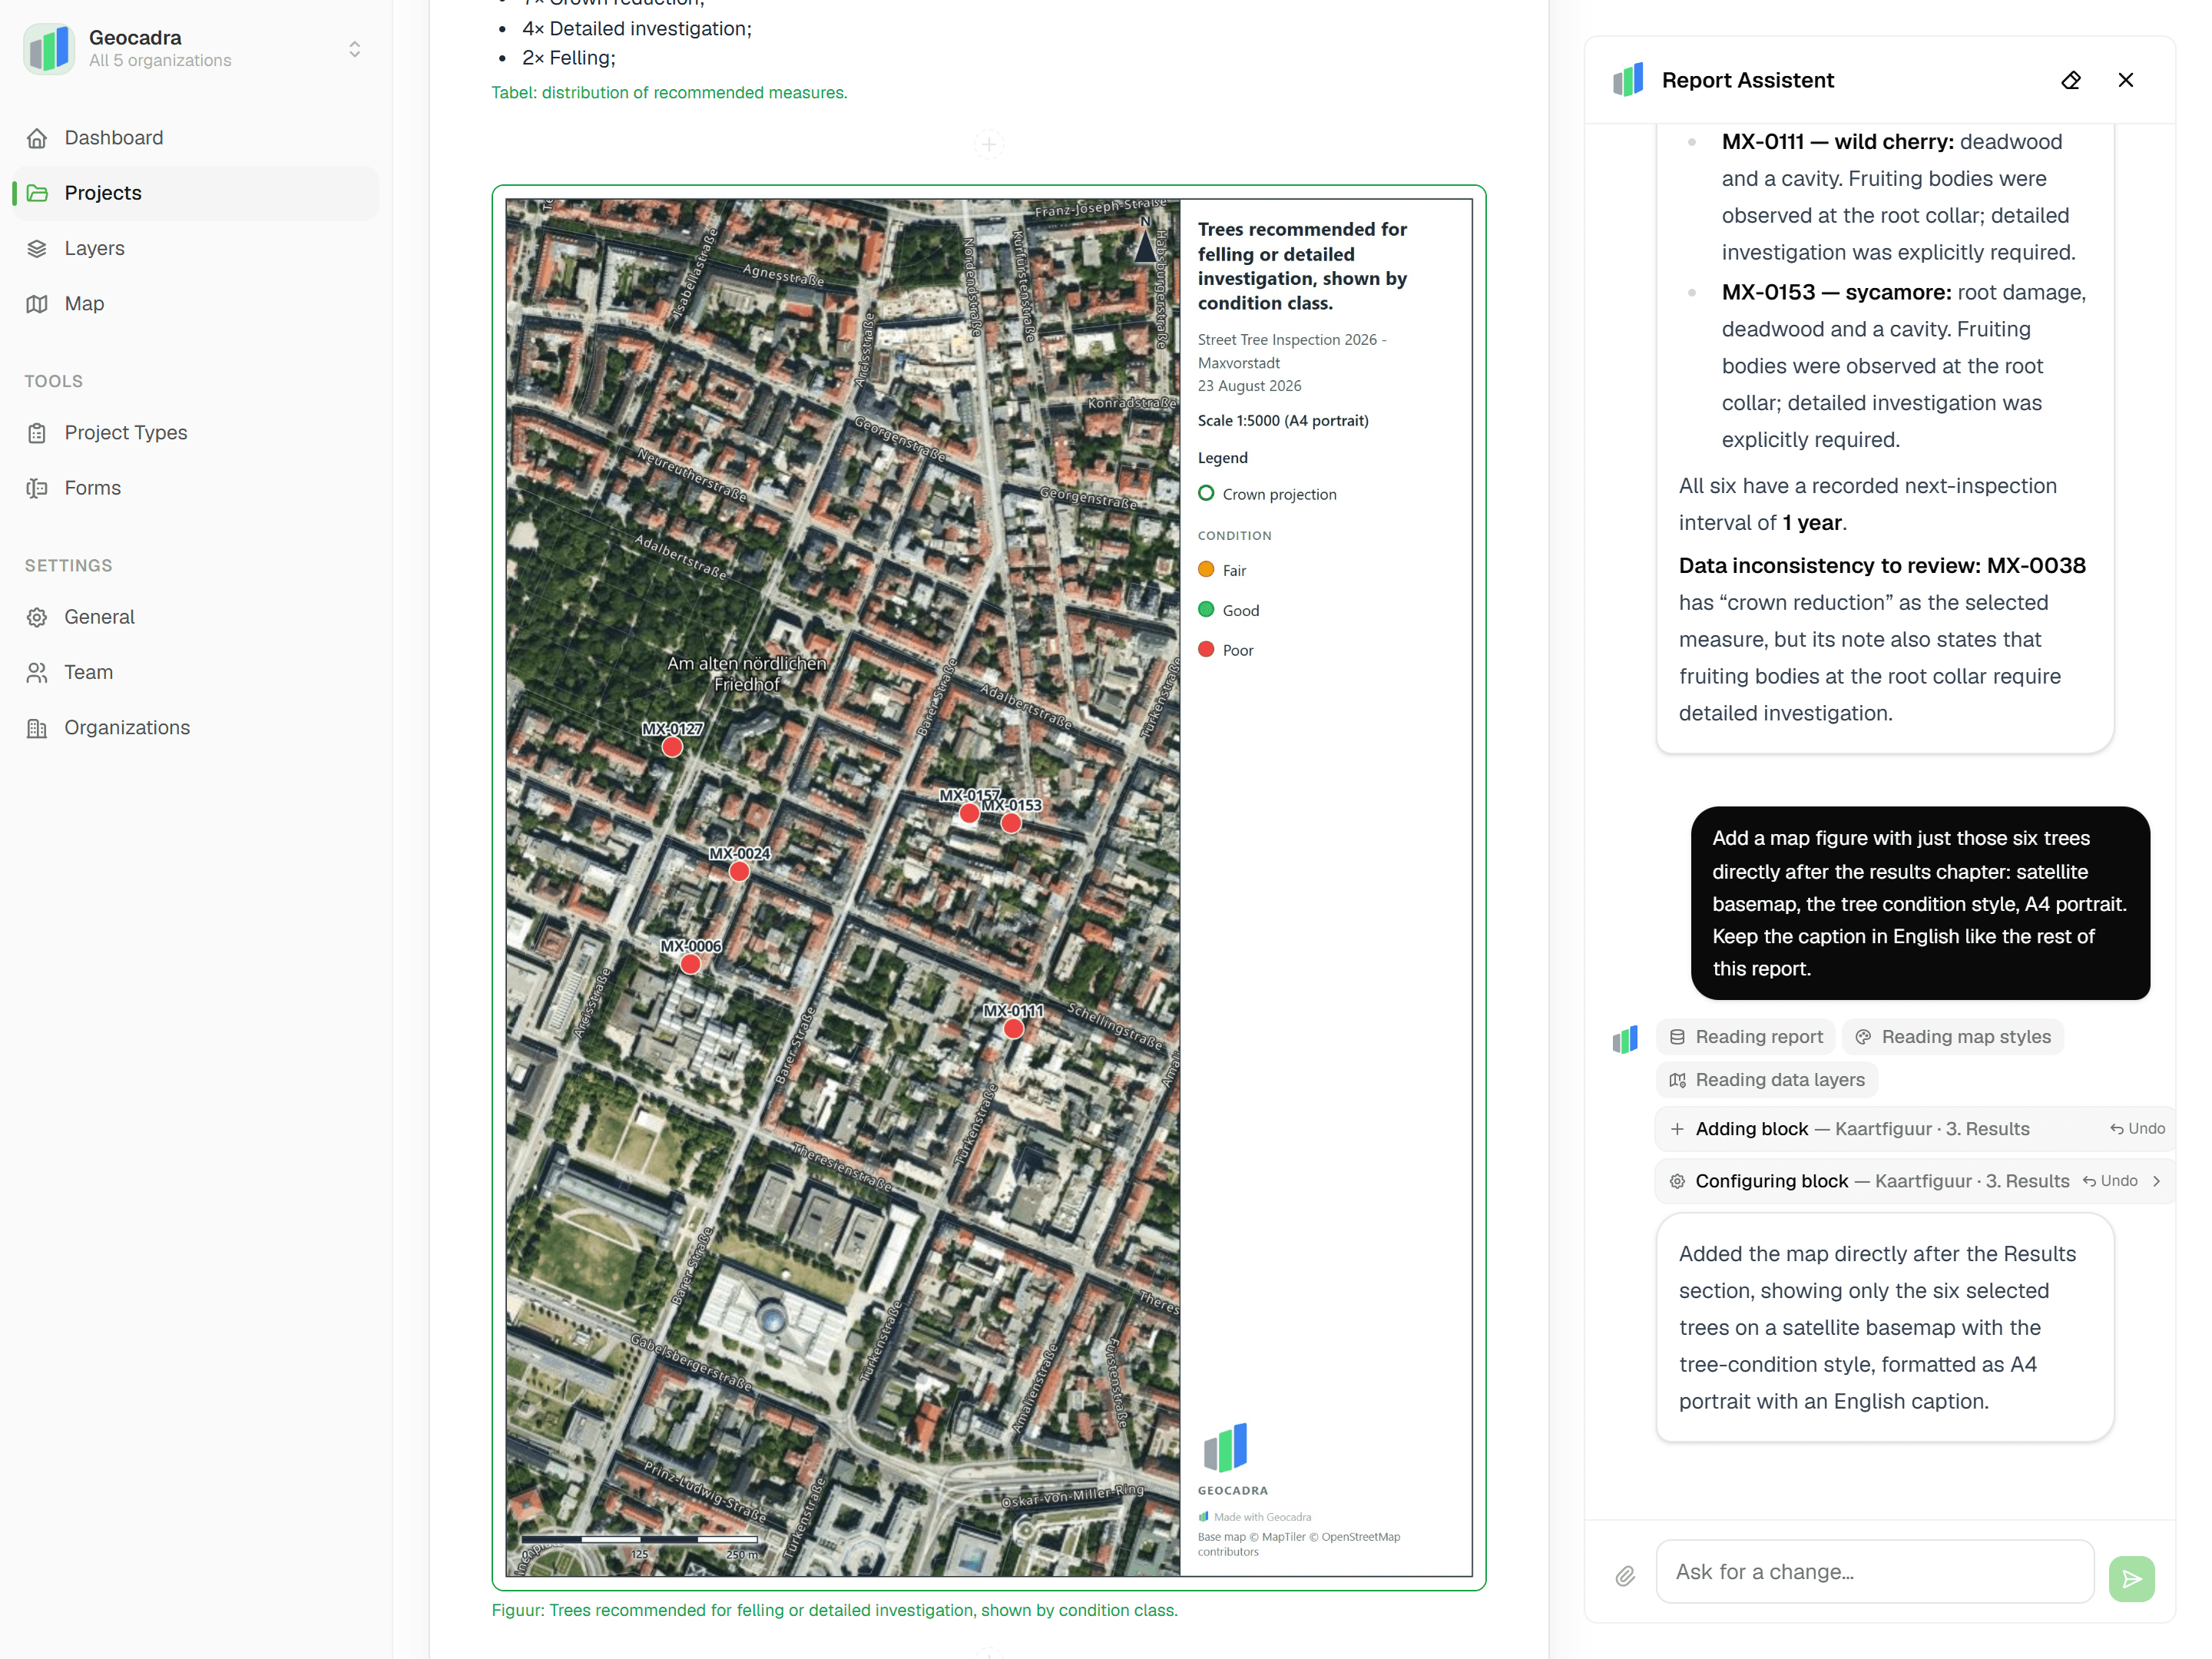Viewport: 2212px width, 1659px height.
Task: Click the '2× Felling;' bullet
Action: click(x=568, y=58)
